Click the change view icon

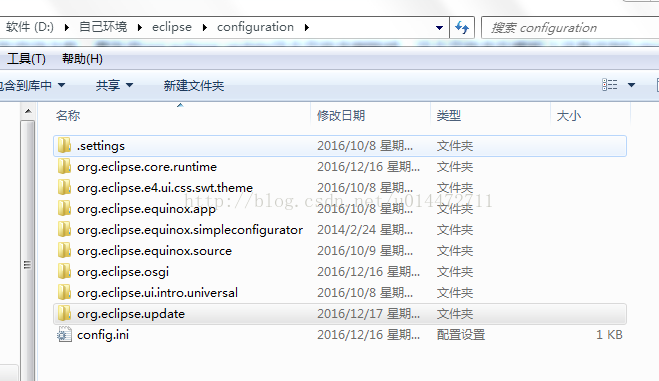click(x=609, y=85)
